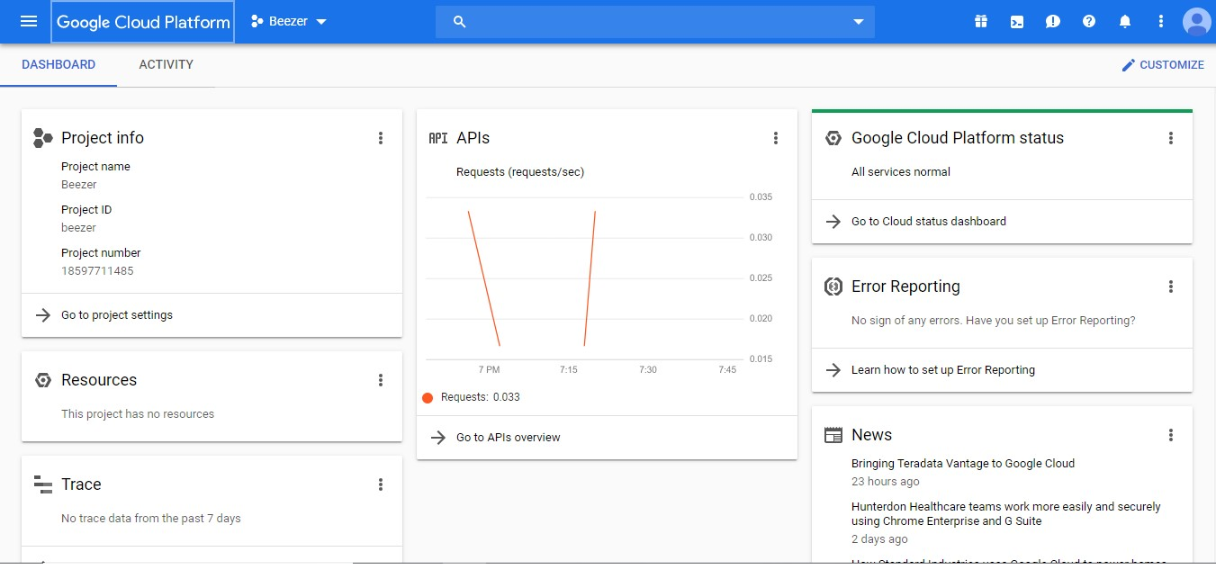The width and height of the screenshot is (1217, 565).
Task: Open the help question mark icon
Action: click(1089, 22)
